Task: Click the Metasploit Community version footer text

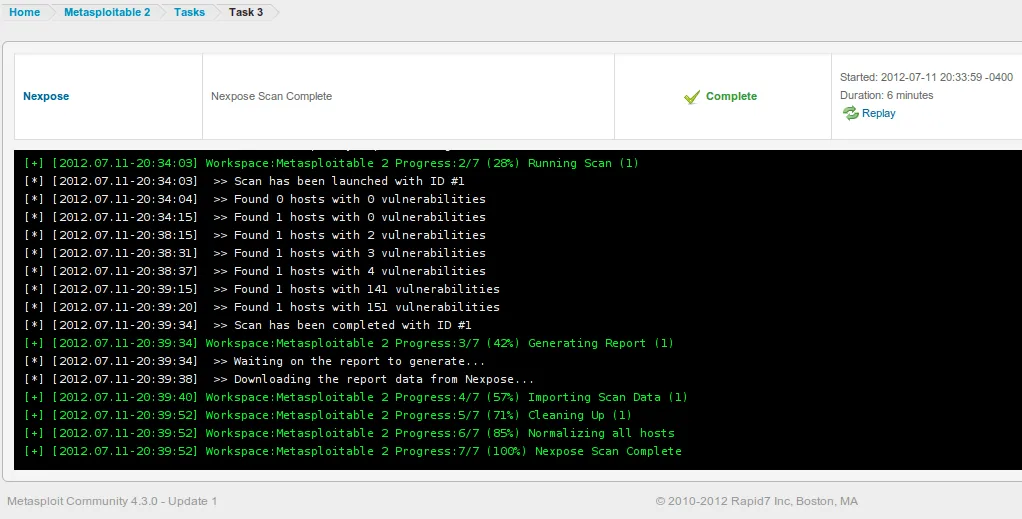Action: (112, 501)
